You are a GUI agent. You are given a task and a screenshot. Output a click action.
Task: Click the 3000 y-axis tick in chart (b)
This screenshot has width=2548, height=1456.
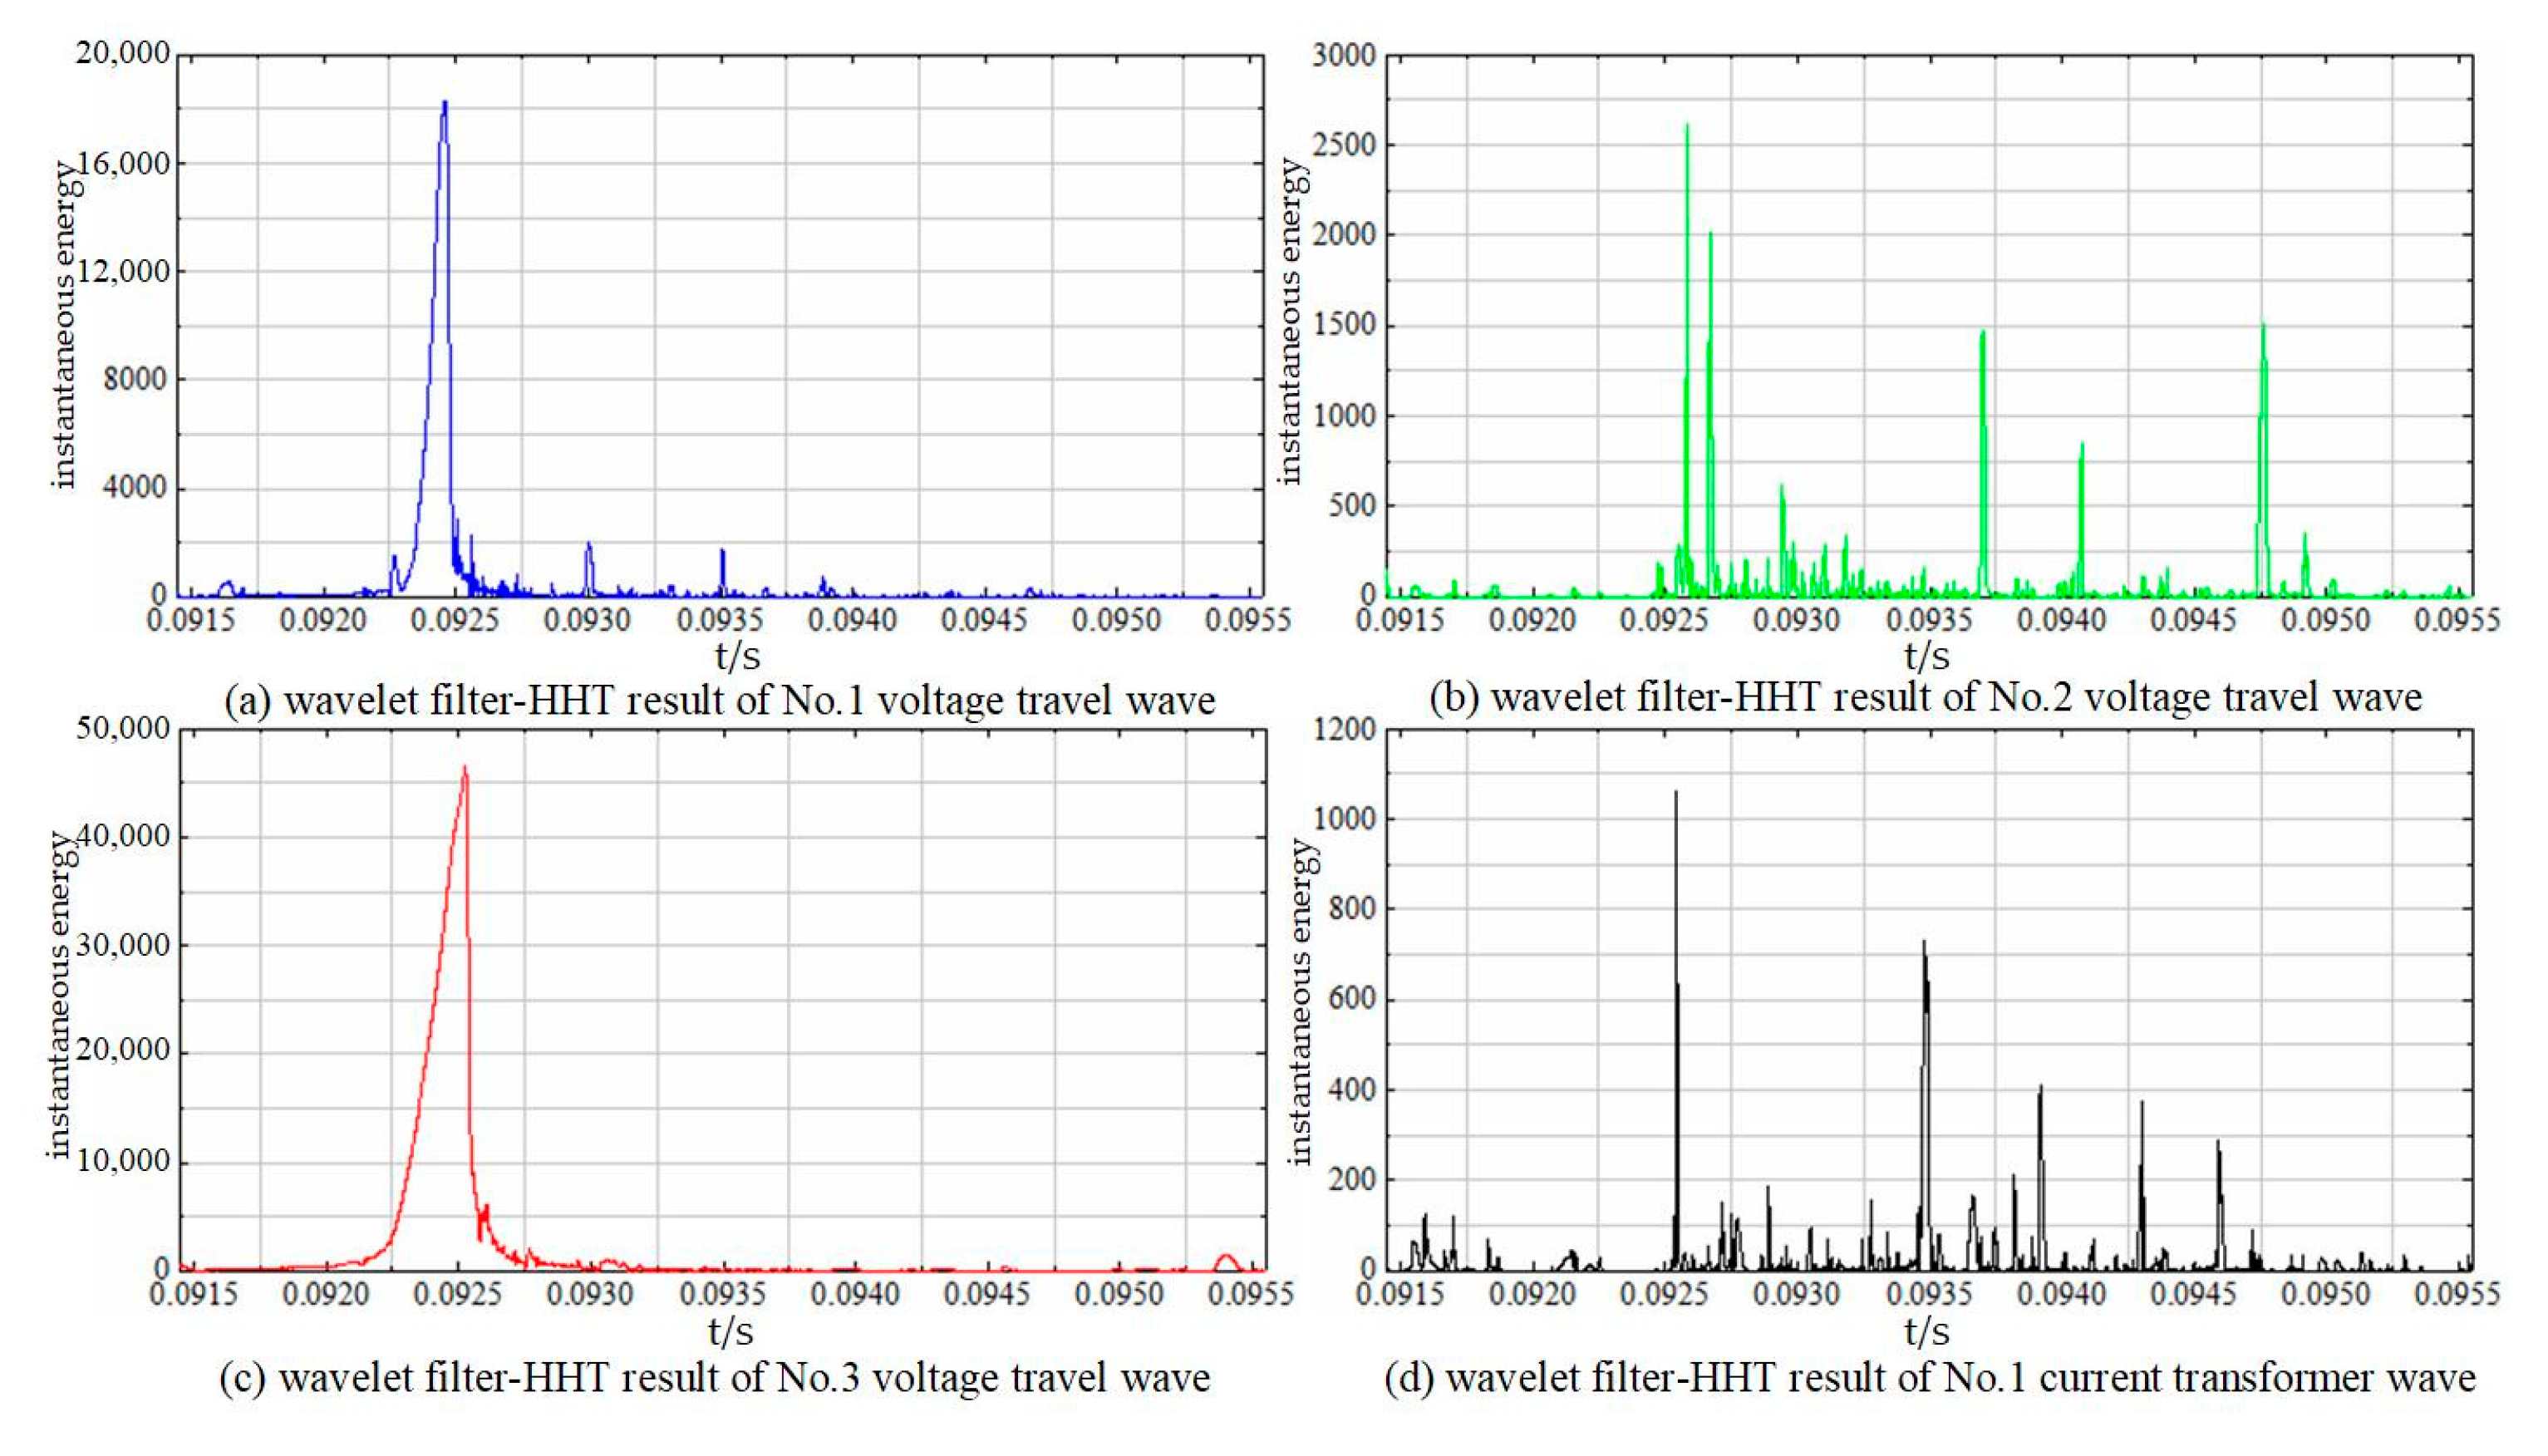[1344, 55]
